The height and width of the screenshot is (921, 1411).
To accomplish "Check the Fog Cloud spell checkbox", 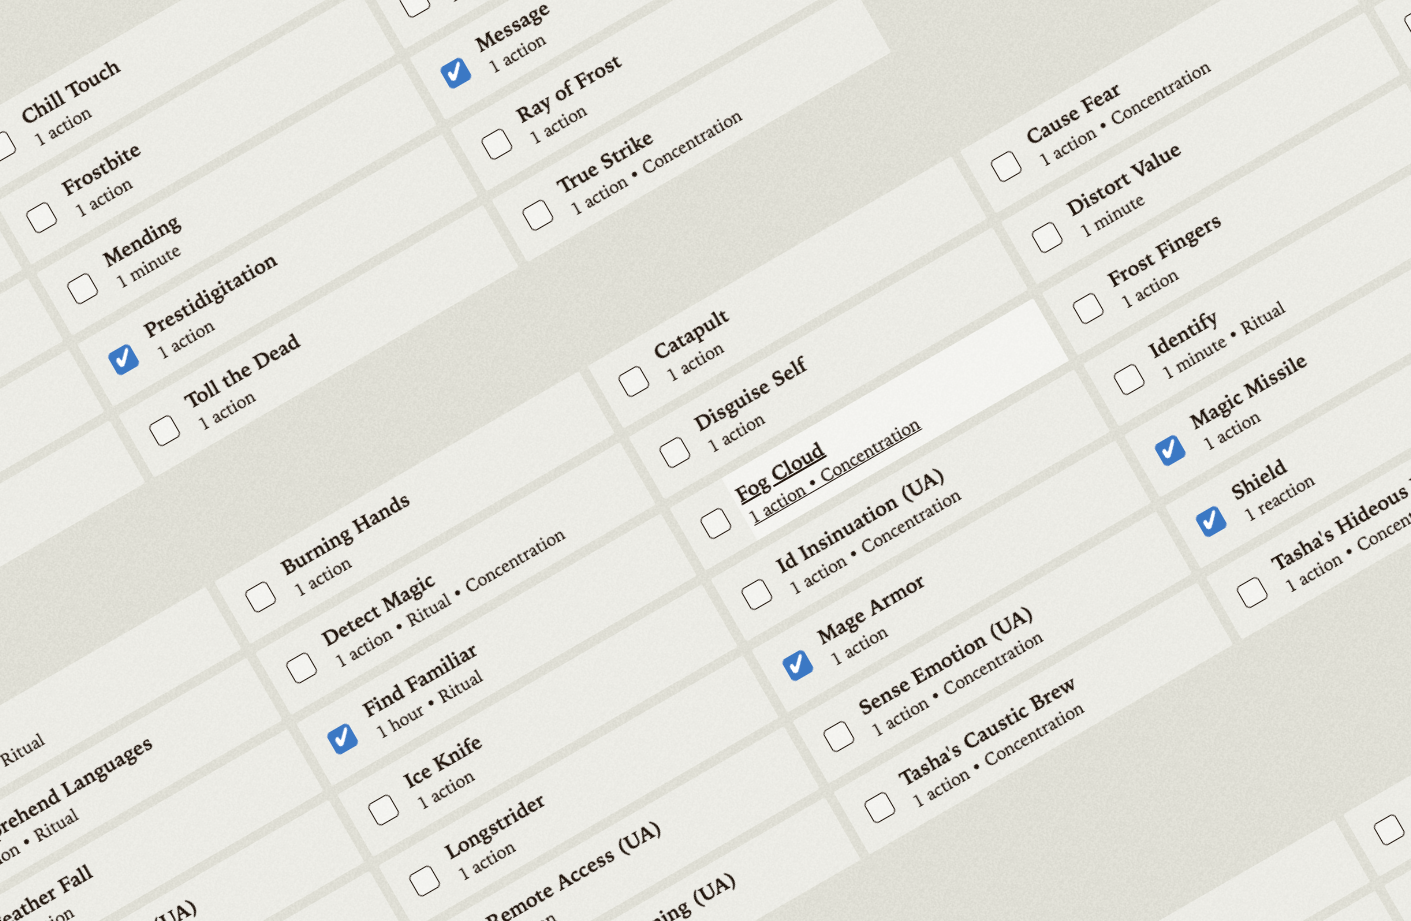I will [715, 523].
